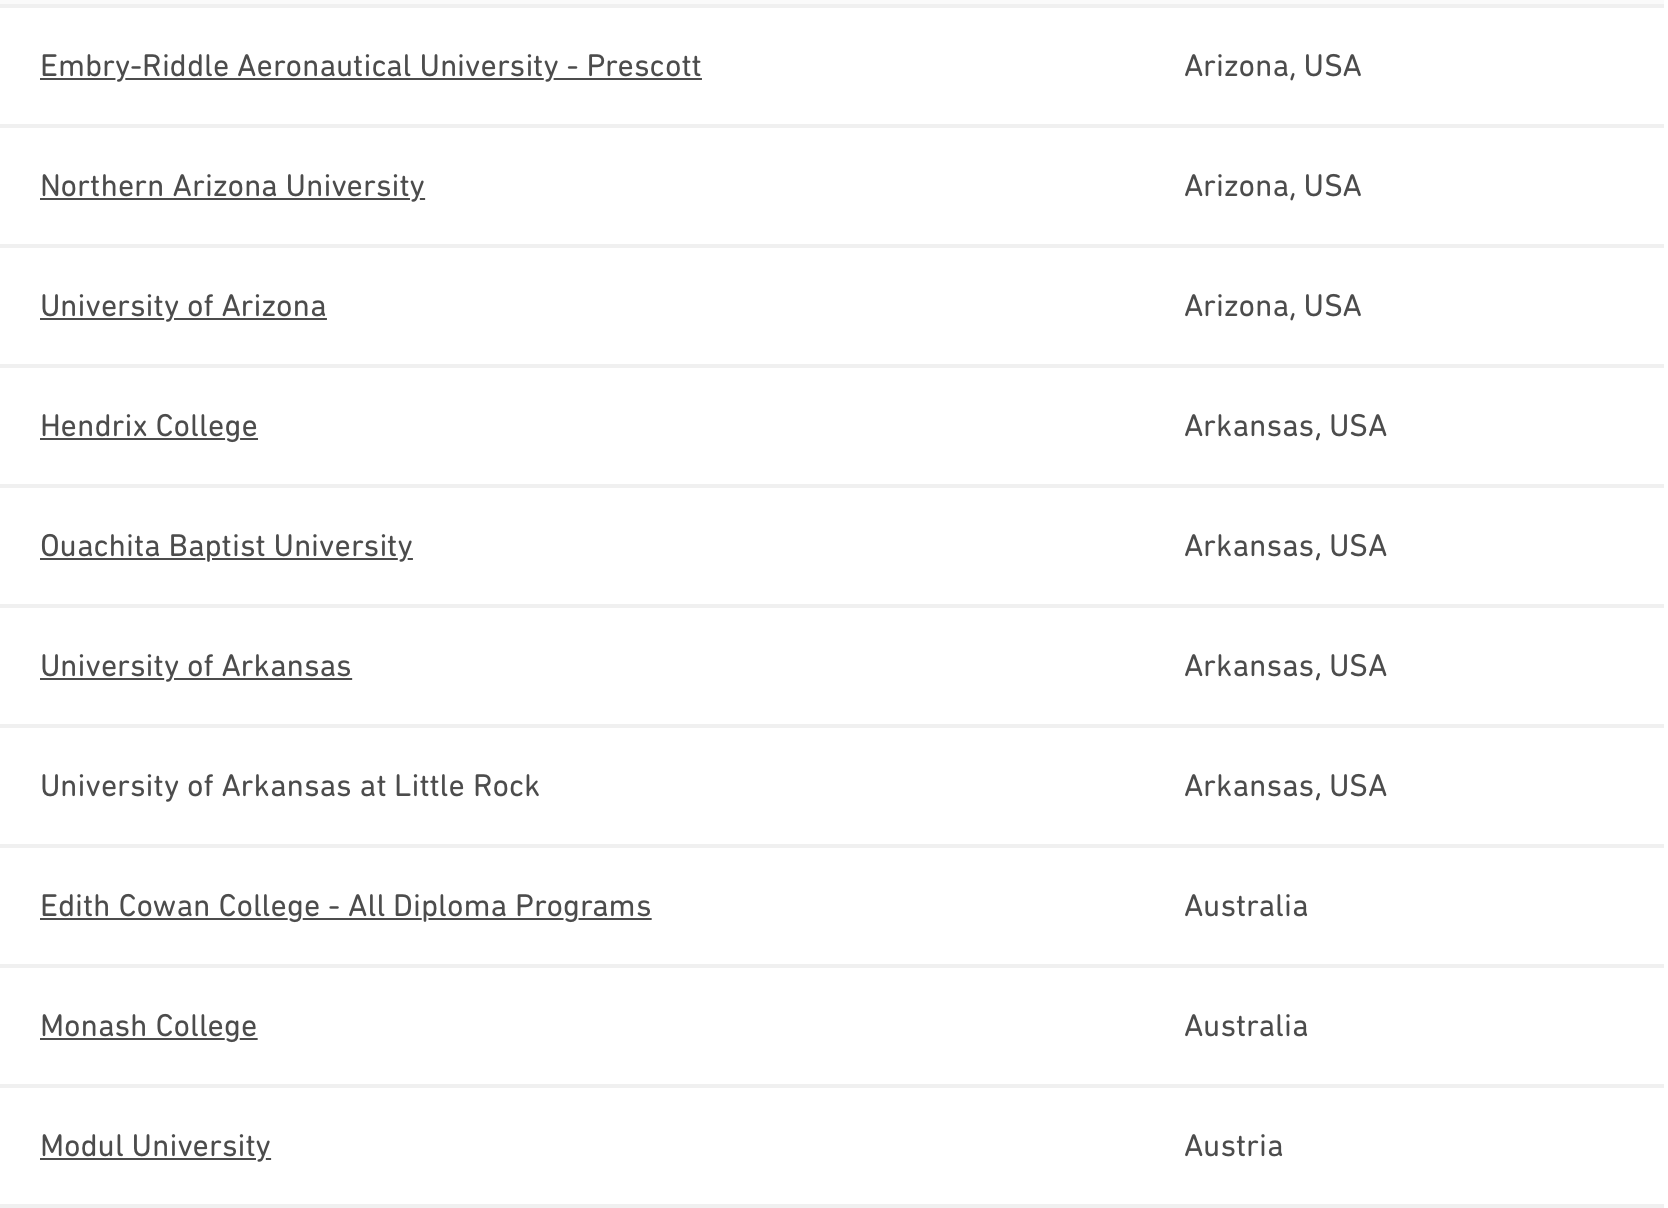This screenshot has height=1208, width=1668.
Task: Click the University of Arizona link
Action: [x=183, y=306]
